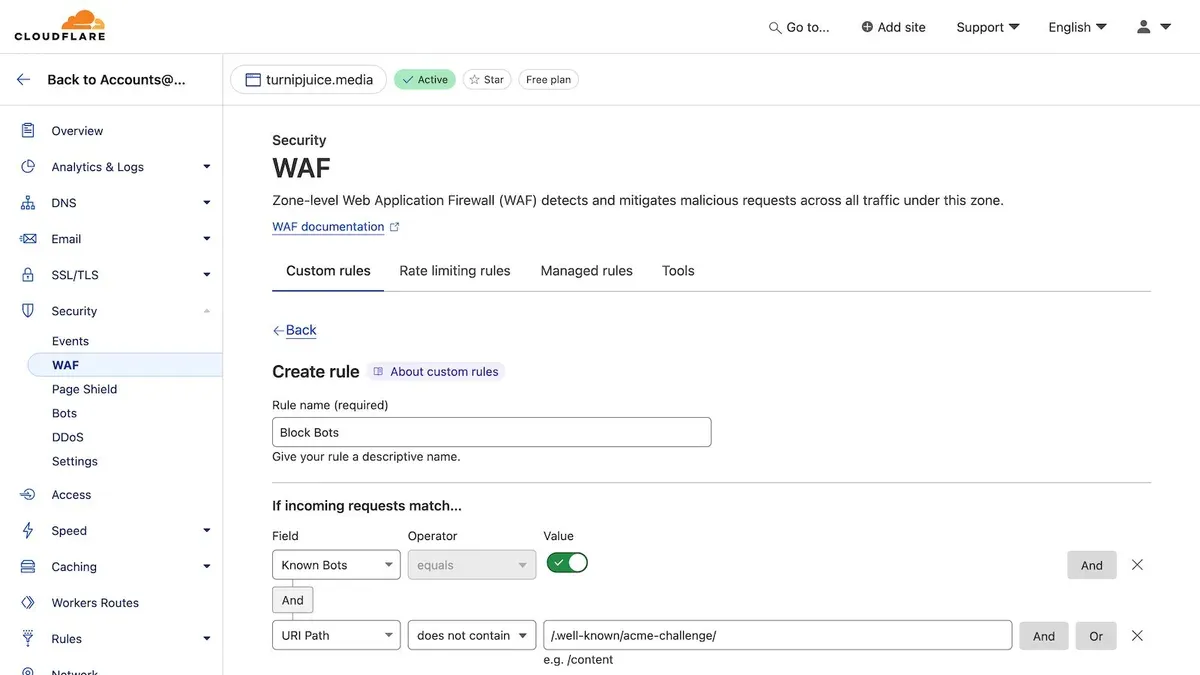The height and width of the screenshot is (675, 1200).
Task: Open Overview in the sidebar
Action: click(77, 131)
